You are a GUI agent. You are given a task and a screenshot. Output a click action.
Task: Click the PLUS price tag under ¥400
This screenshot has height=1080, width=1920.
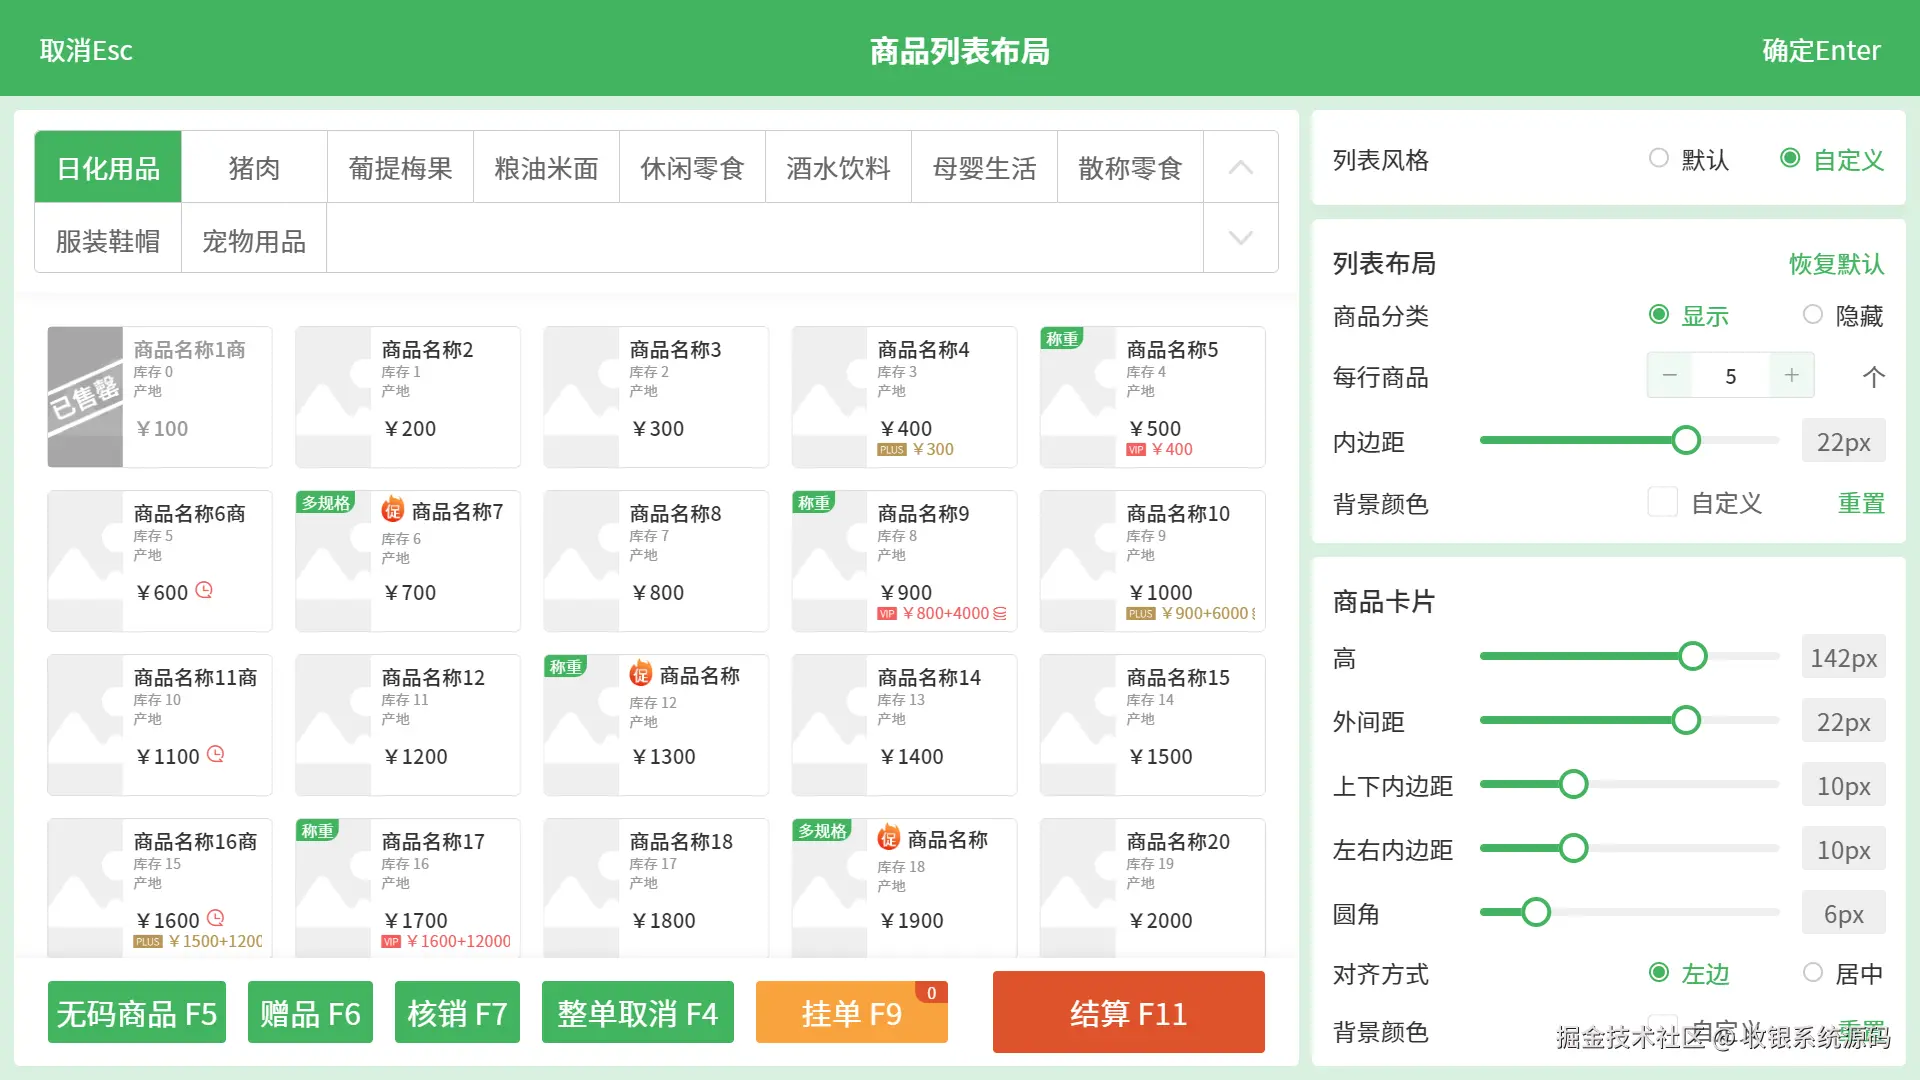[x=891, y=450]
